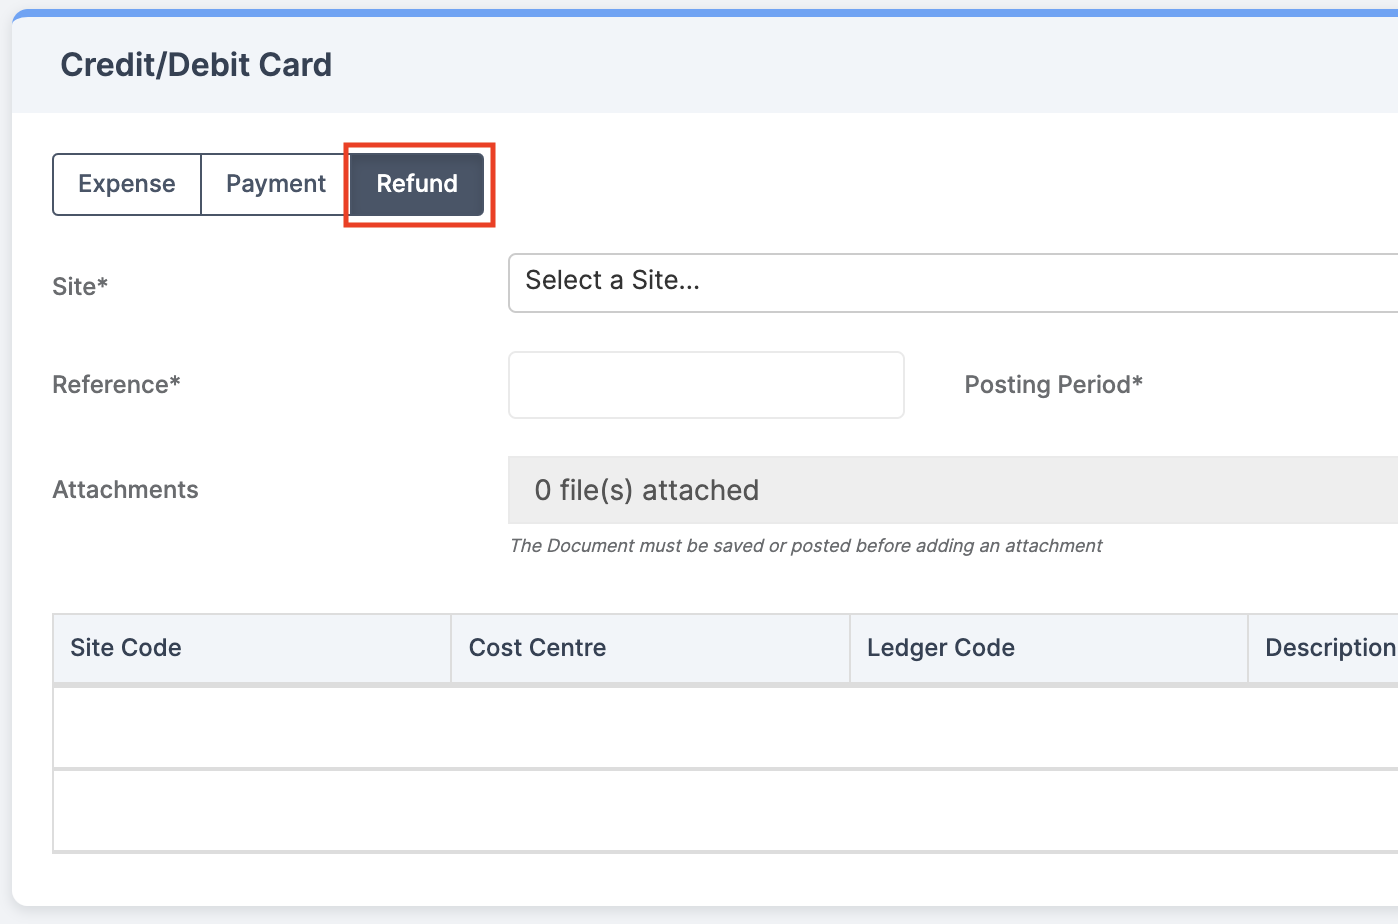
Task: Select first empty row cell under Ledger Code
Action: pos(1049,727)
